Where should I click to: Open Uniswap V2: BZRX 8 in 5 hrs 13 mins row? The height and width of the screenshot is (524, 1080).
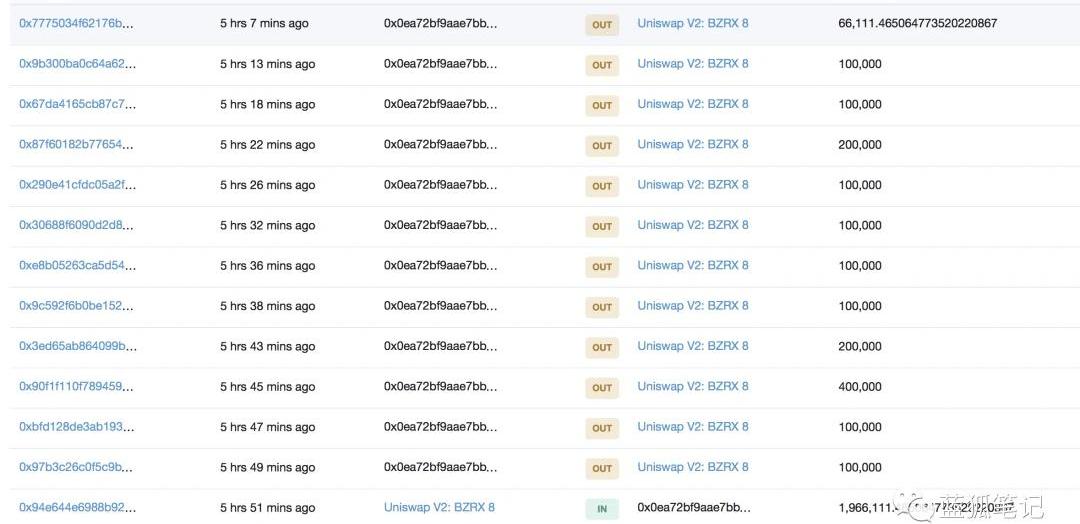click(x=693, y=63)
